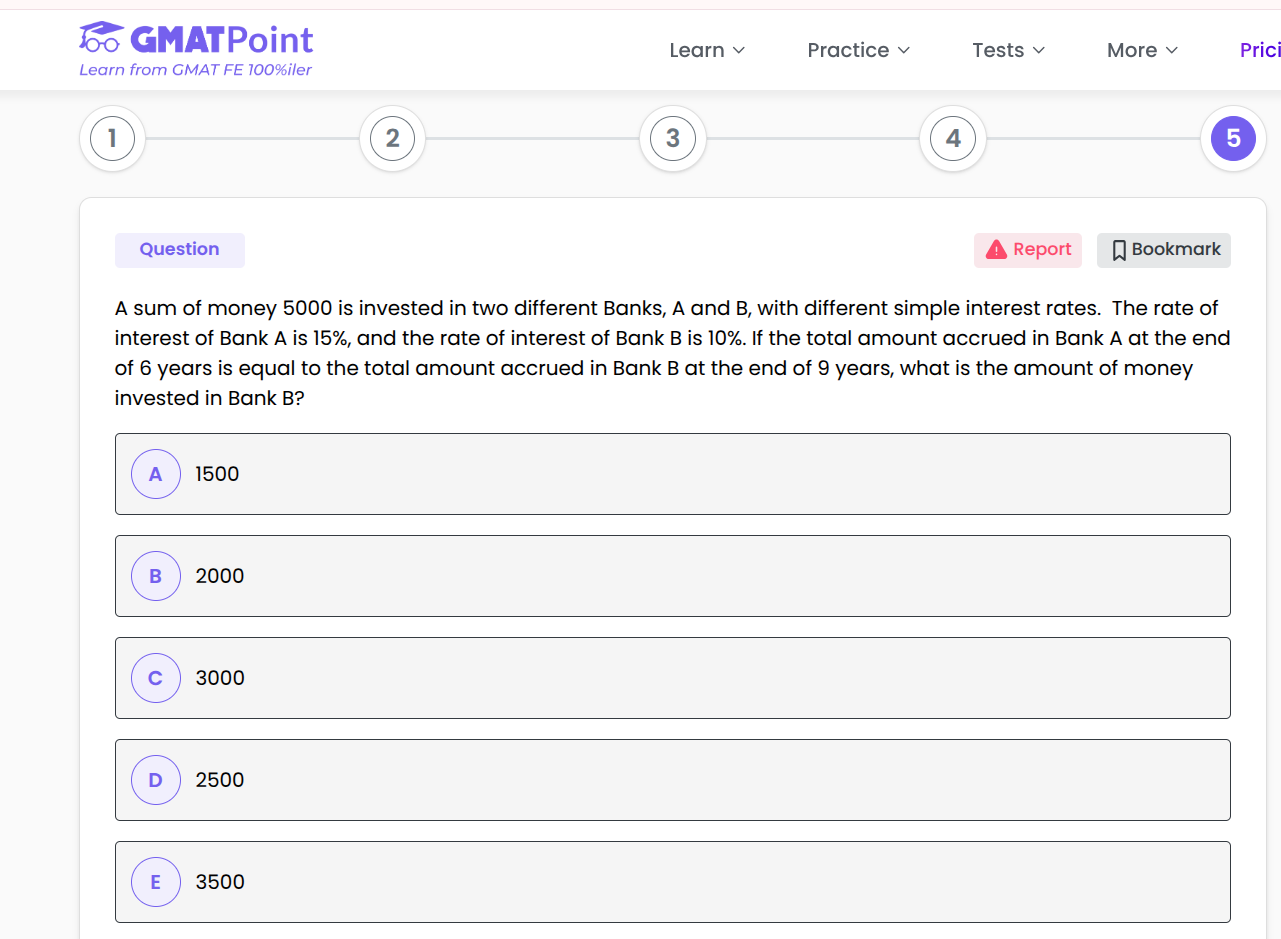Open the Pricing menu item

tap(1259, 50)
